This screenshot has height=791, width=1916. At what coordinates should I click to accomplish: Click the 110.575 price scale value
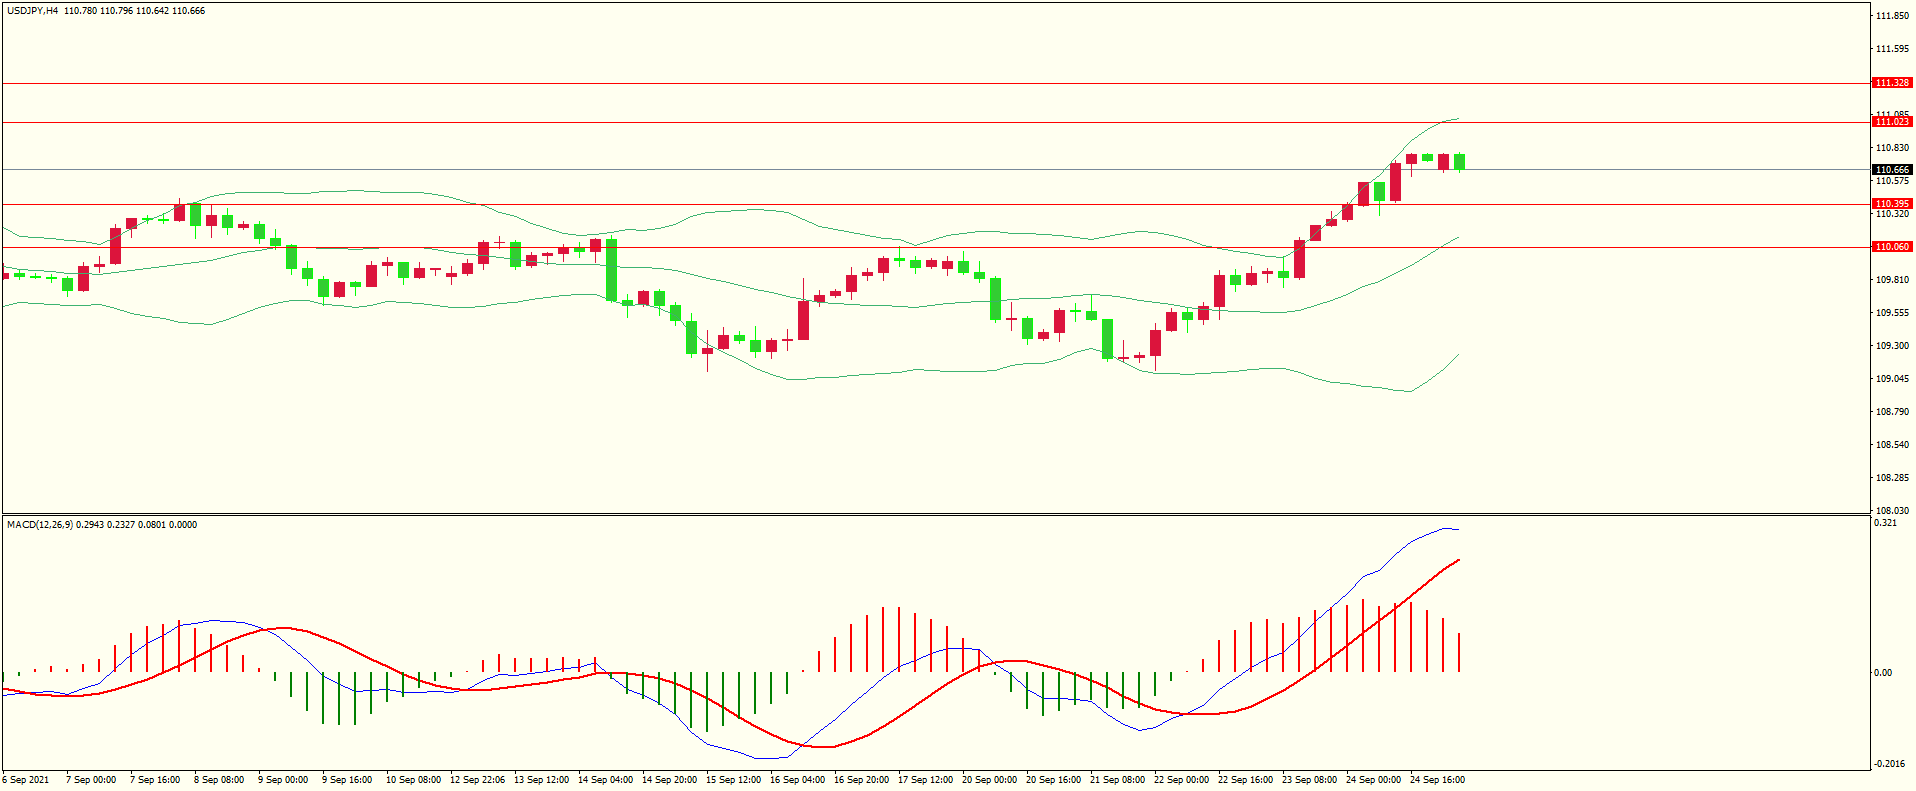pos(1892,181)
